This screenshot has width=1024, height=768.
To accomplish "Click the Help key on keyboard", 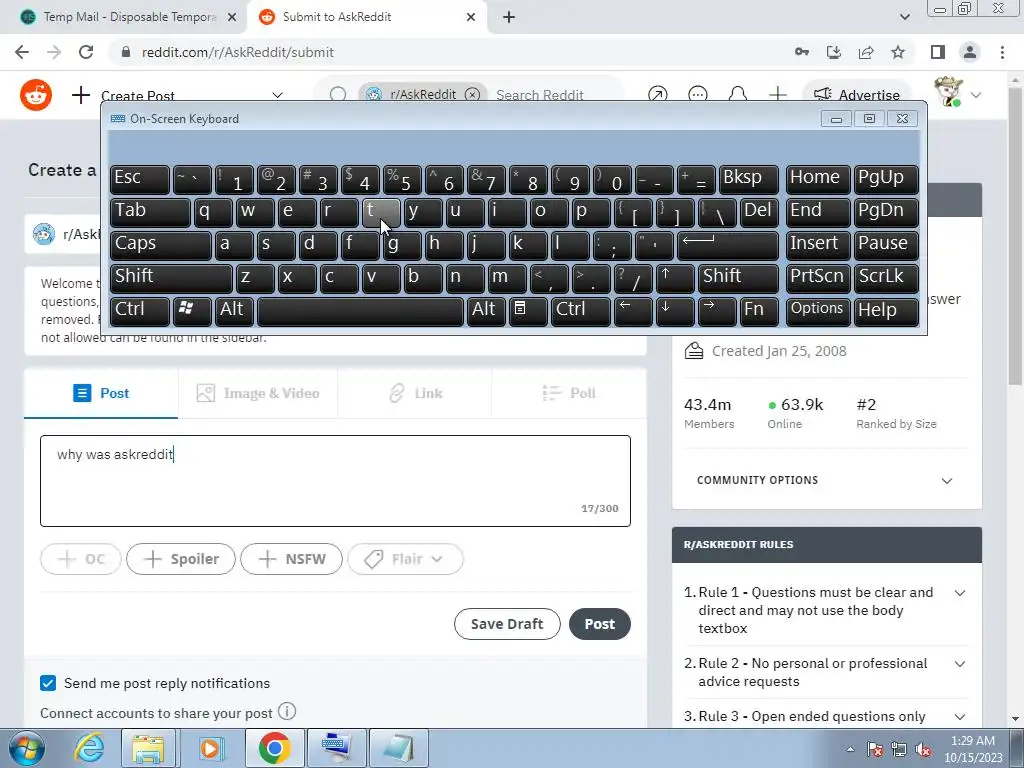I will pyautogui.click(x=886, y=312).
